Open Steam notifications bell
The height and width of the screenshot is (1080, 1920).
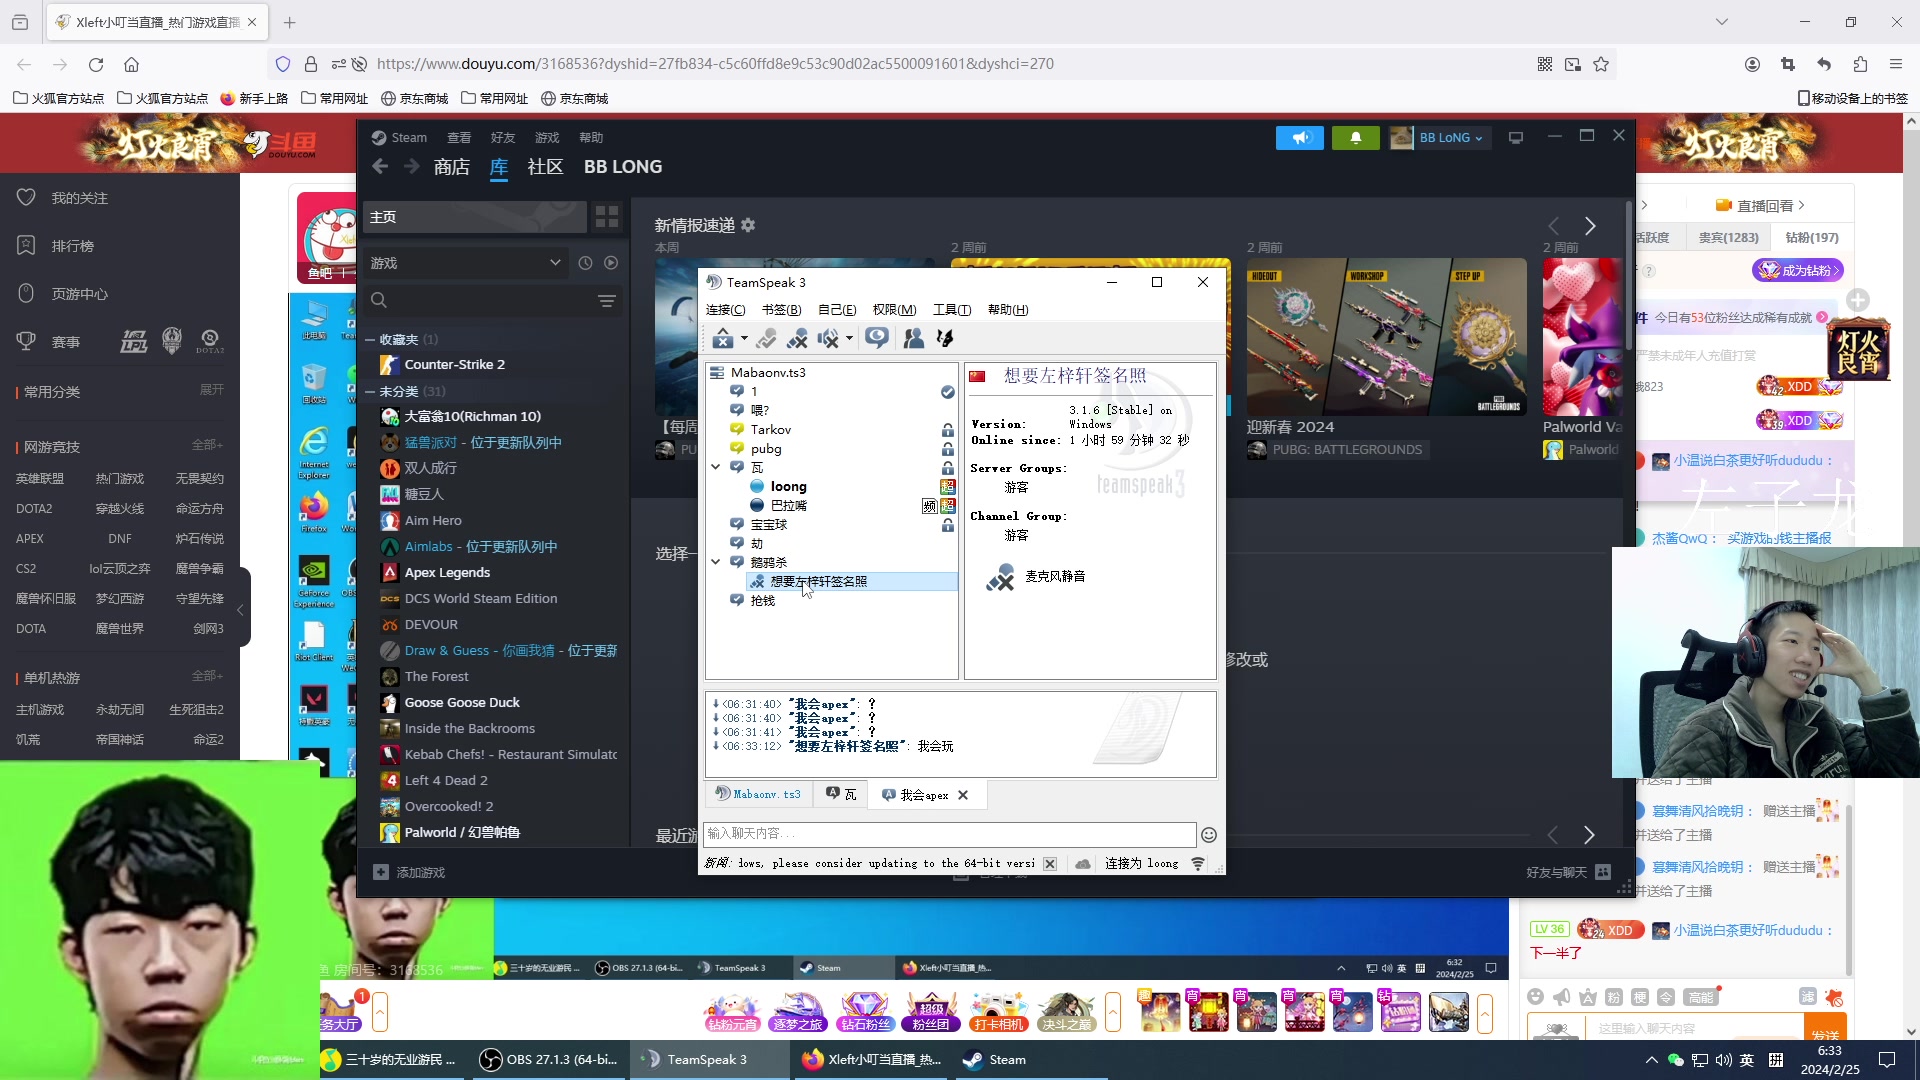(1356, 138)
